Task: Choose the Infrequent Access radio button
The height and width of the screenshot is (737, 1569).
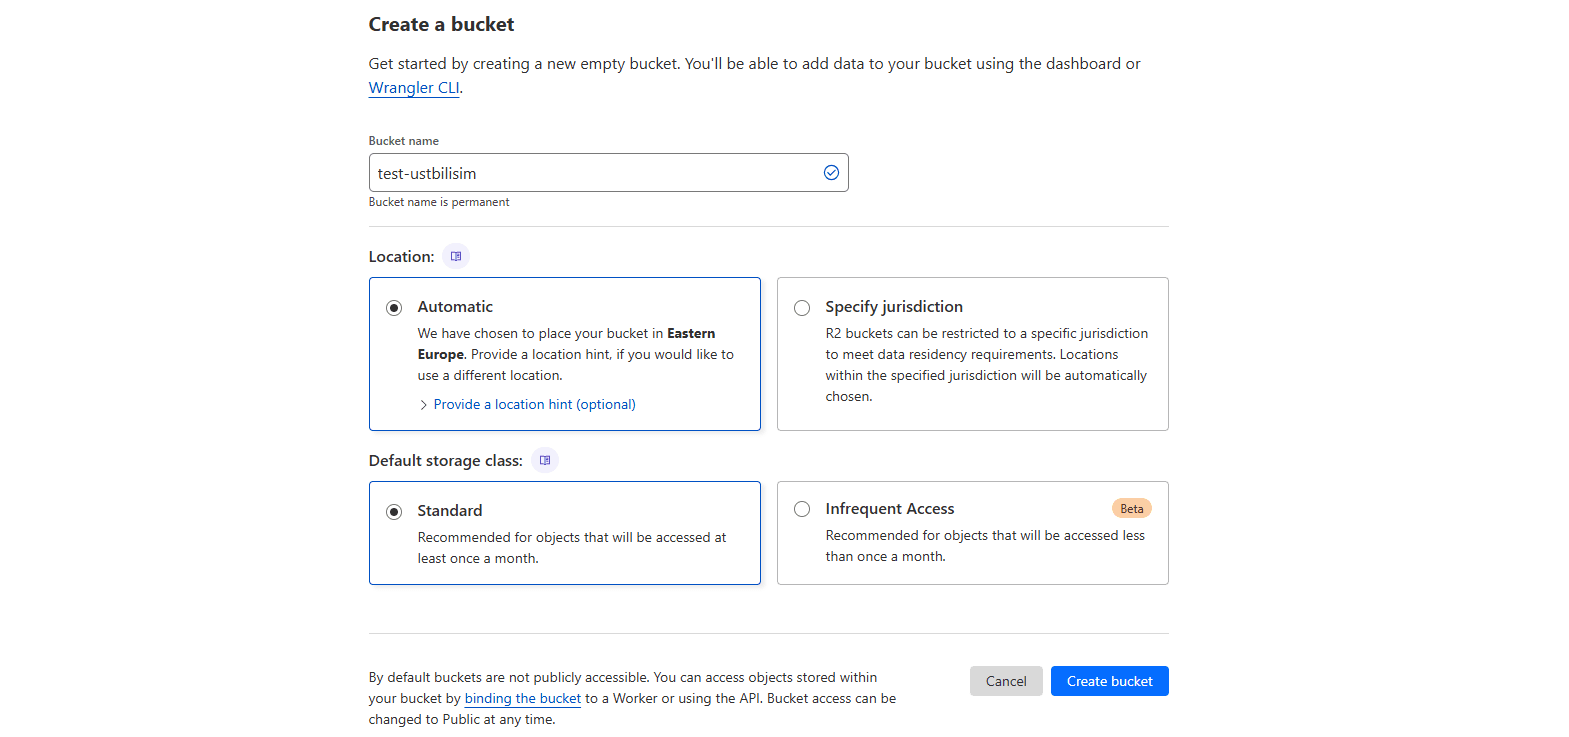Action: 802,509
